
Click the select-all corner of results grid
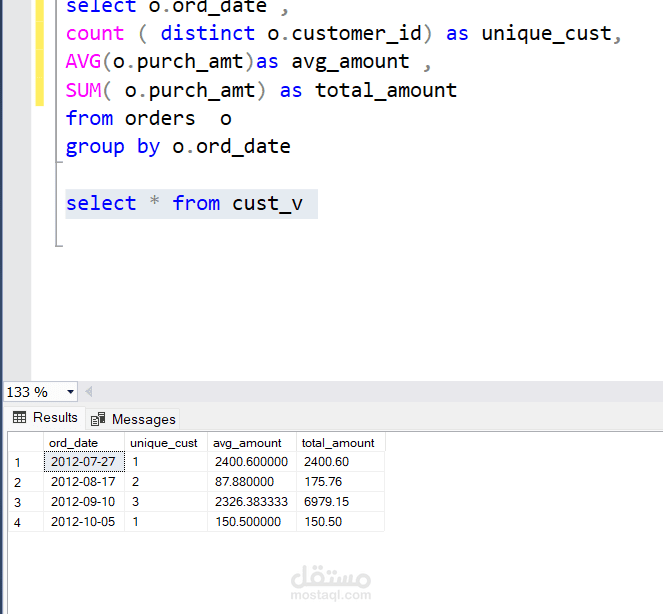tap(26, 442)
